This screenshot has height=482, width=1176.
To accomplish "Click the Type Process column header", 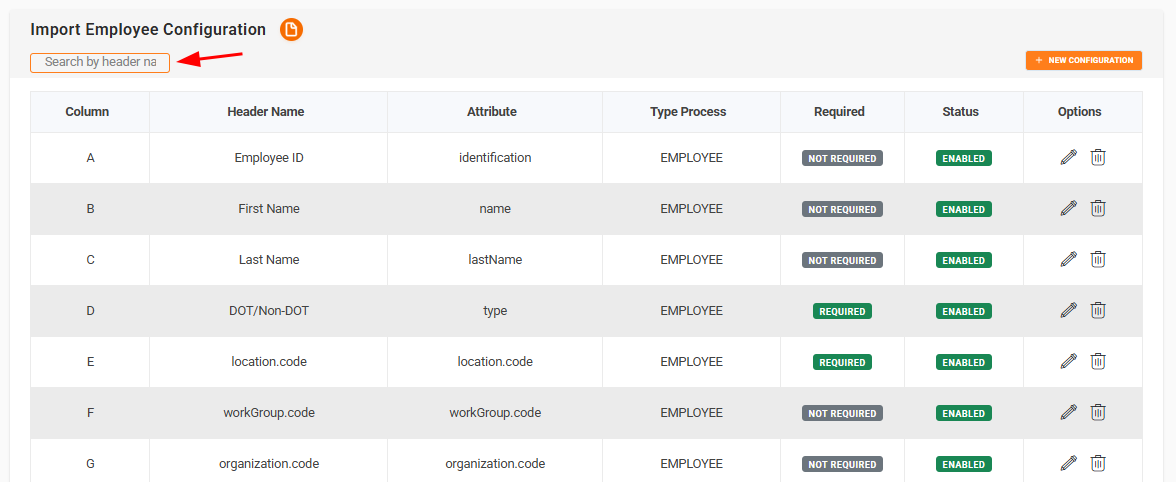I will point(688,112).
